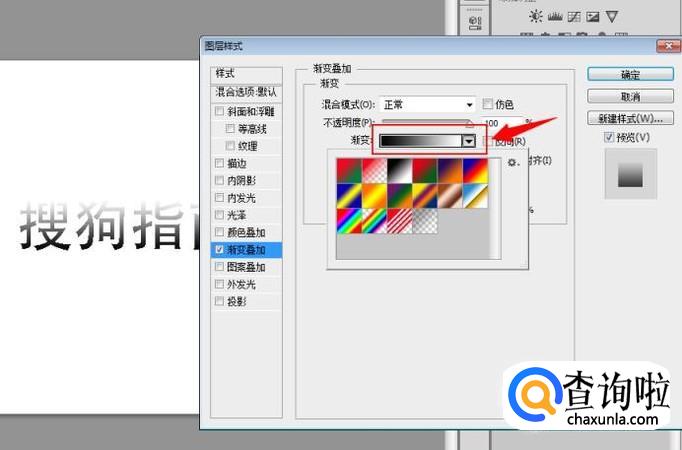Image resolution: width=682 pixels, height=450 pixels.
Task: Click the style preview thumbnail below 预览
Action: coord(630,174)
